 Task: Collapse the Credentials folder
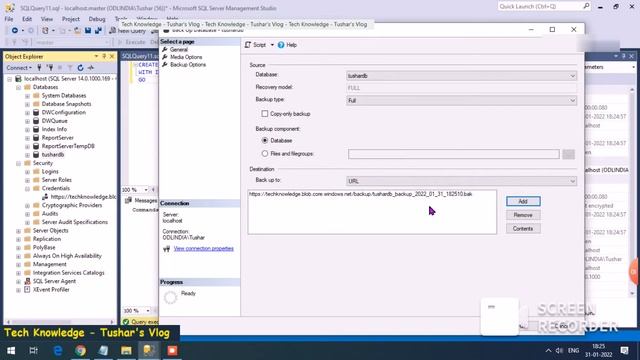[x=27, y=189]
